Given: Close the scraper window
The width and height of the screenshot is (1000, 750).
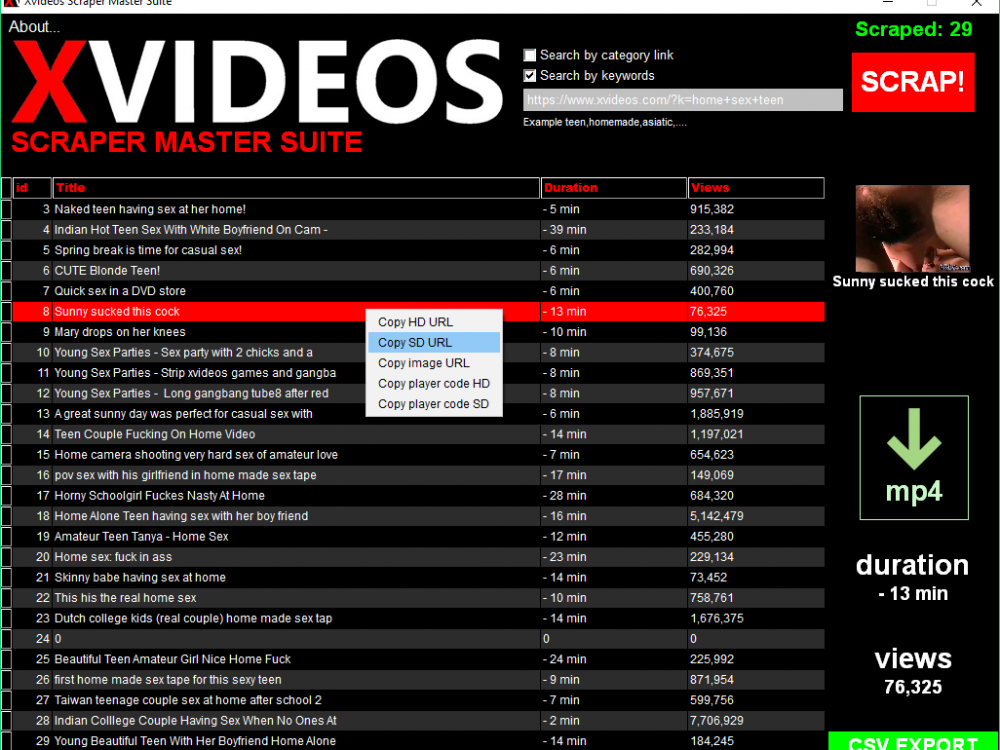Looking at the screenshot, I should coord(976,3).
